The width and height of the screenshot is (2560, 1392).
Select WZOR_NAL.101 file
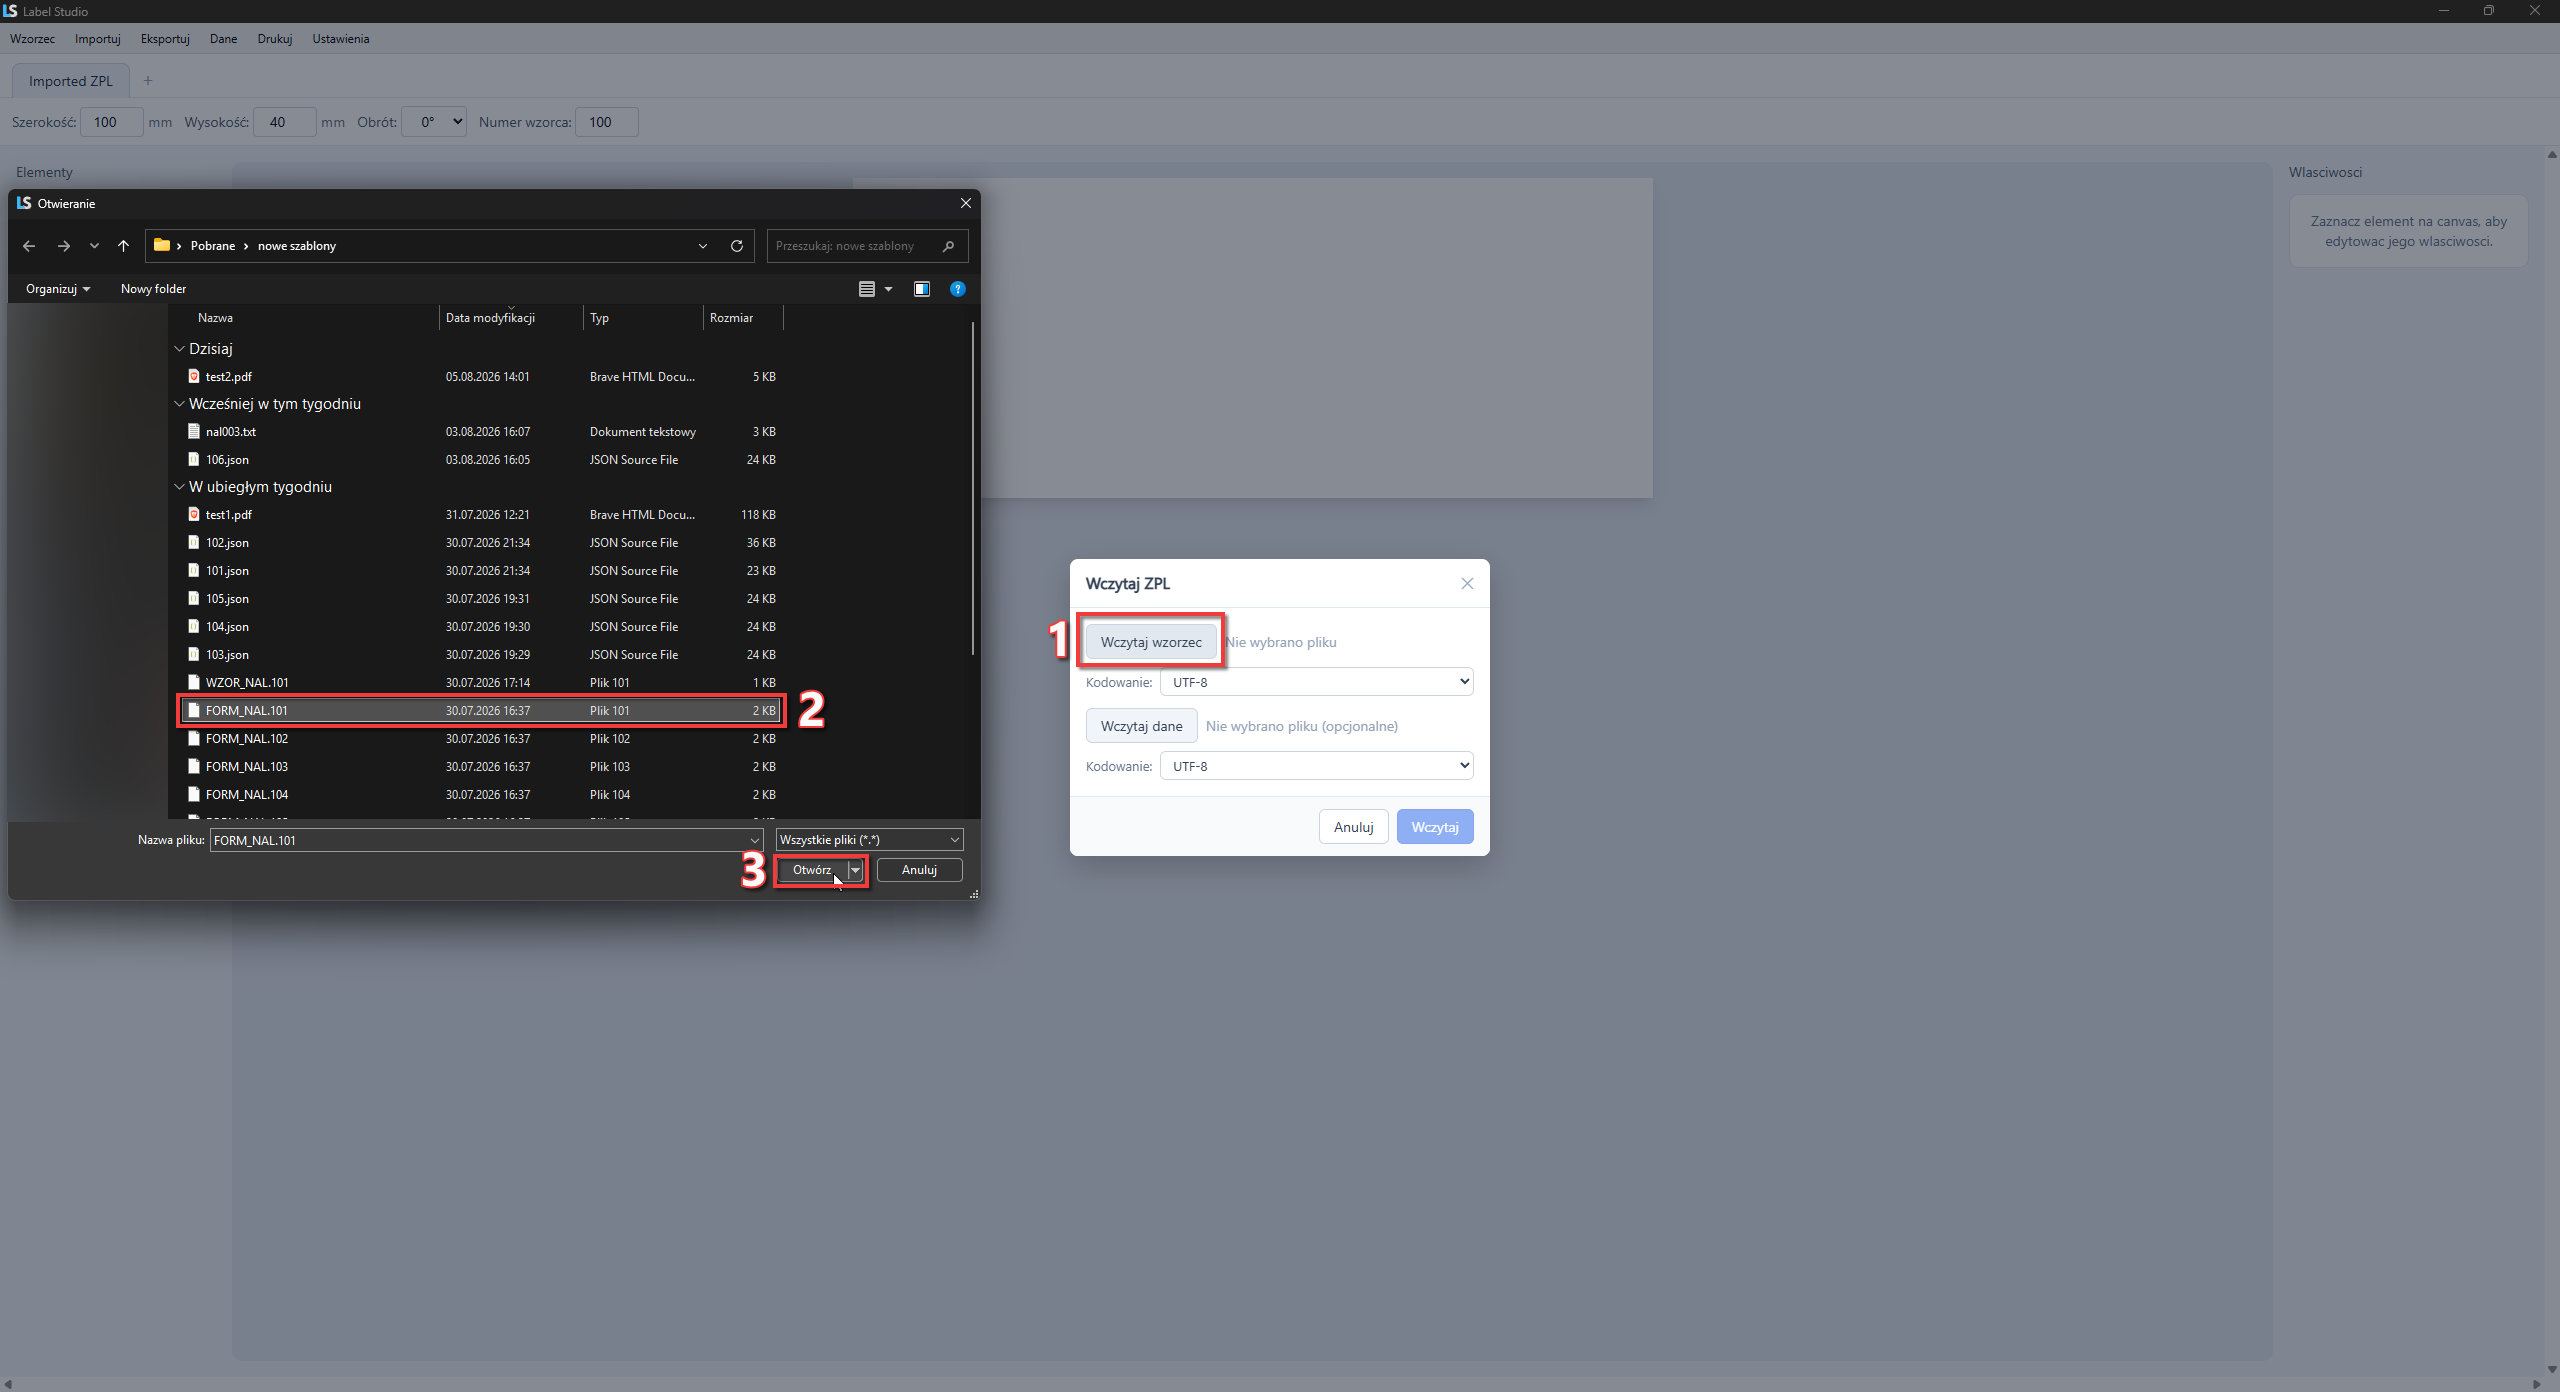tap(481, 683)
